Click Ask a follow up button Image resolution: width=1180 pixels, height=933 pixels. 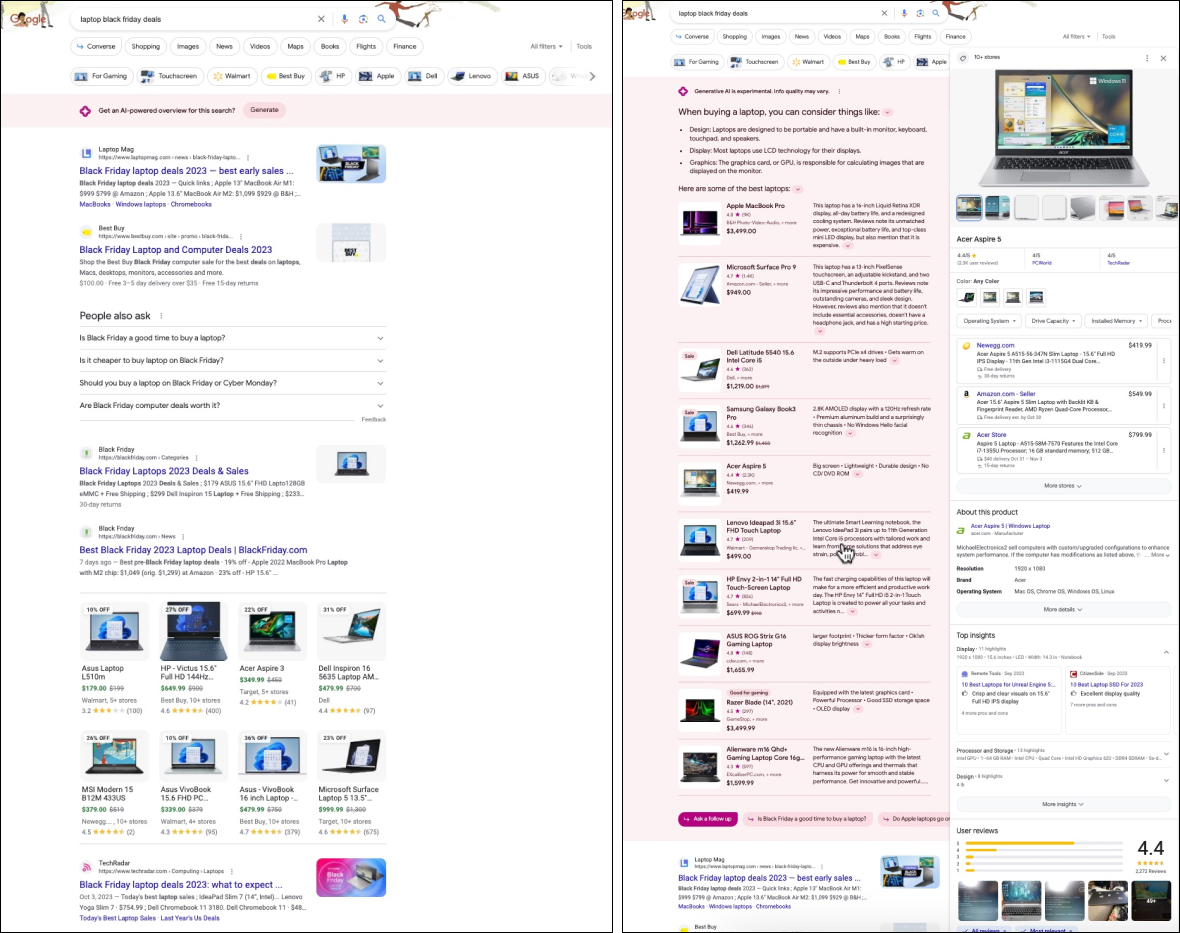pyautogui.click(x=707, y=819)
